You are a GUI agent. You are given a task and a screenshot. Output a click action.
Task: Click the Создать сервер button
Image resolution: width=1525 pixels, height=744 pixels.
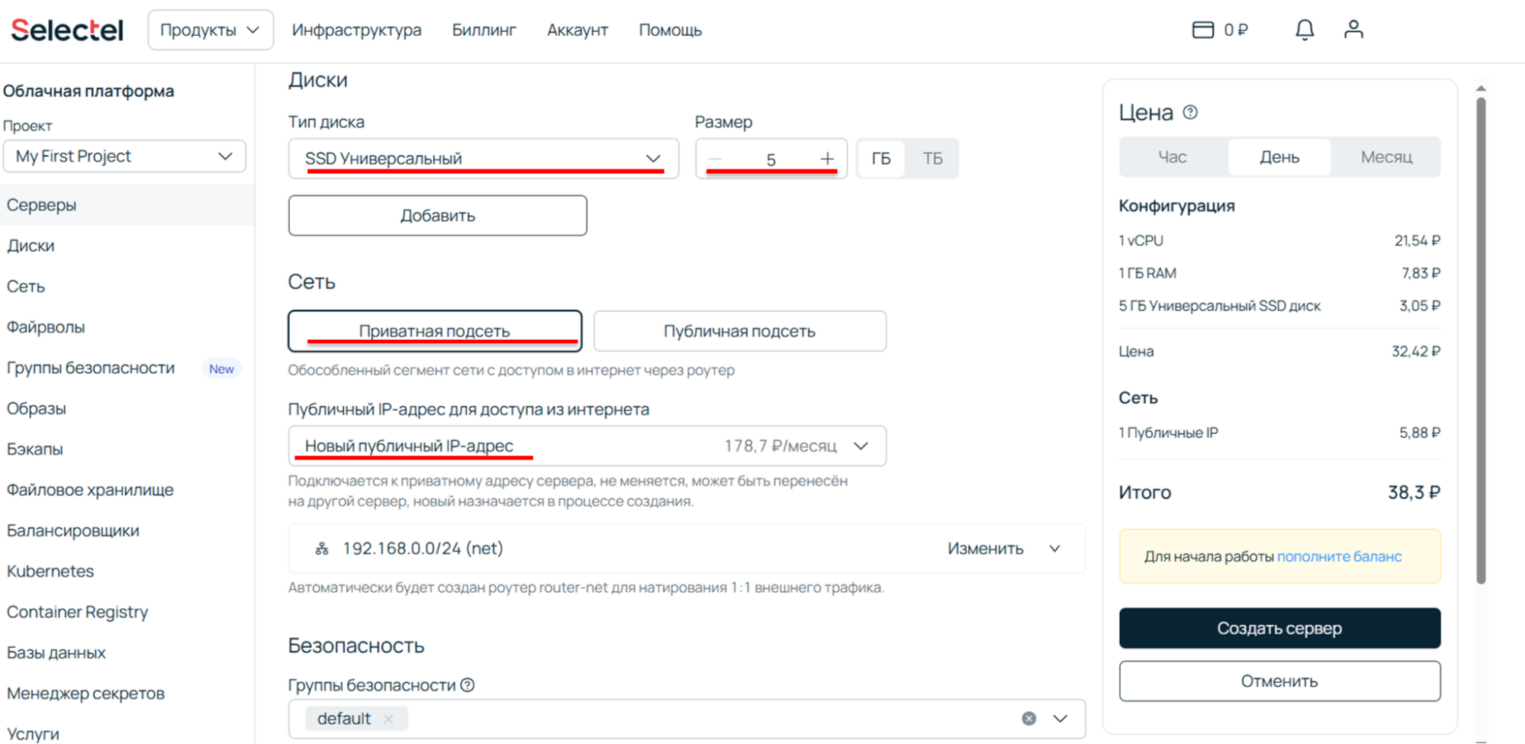1279,628
